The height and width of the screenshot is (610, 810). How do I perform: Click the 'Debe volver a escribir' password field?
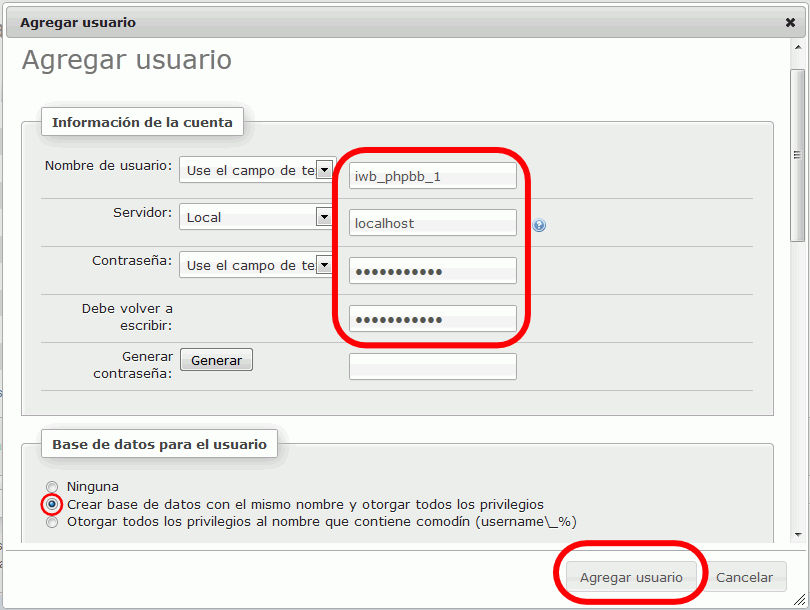click(432, 319)
